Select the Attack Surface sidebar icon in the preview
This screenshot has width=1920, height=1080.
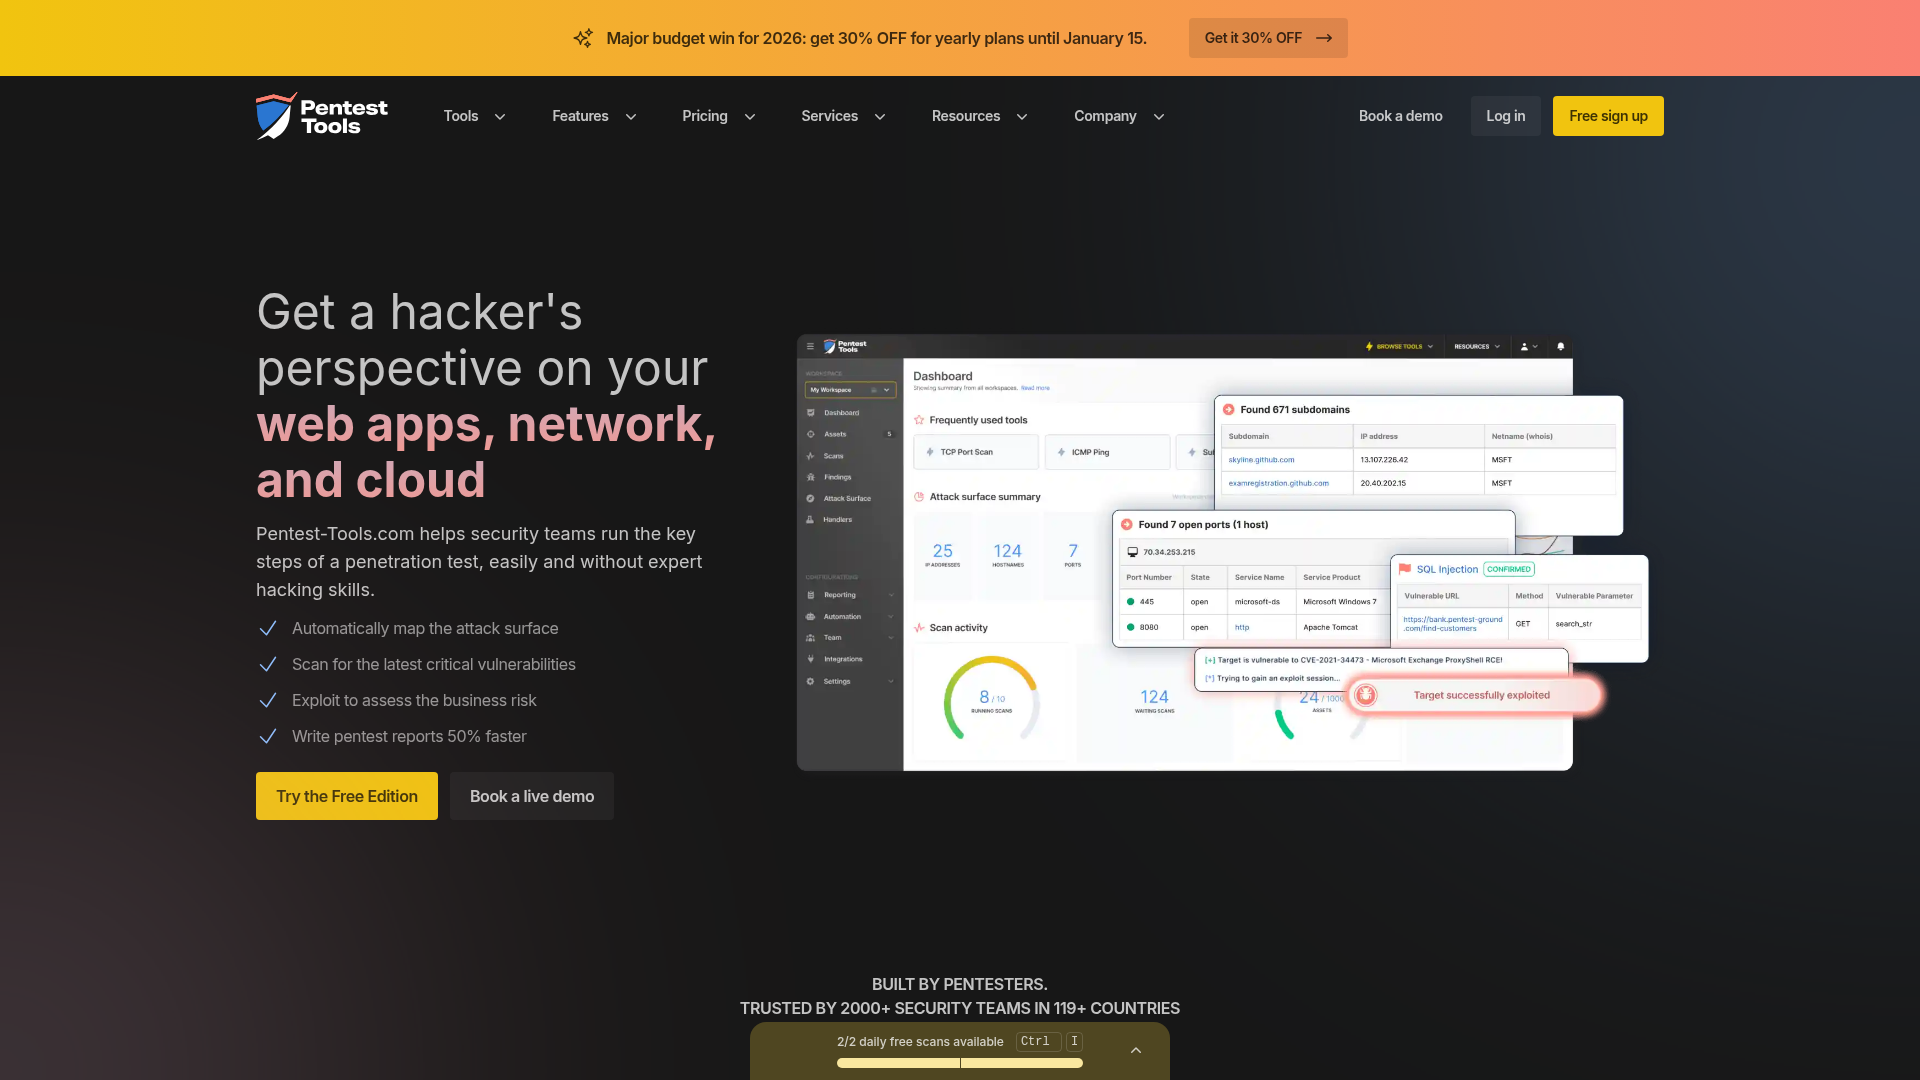(810, 498)
